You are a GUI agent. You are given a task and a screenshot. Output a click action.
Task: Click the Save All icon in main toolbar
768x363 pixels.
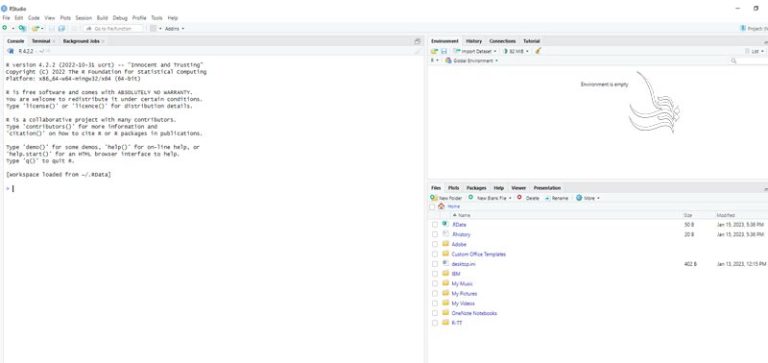pyautogui.click(x=61, y=28)
